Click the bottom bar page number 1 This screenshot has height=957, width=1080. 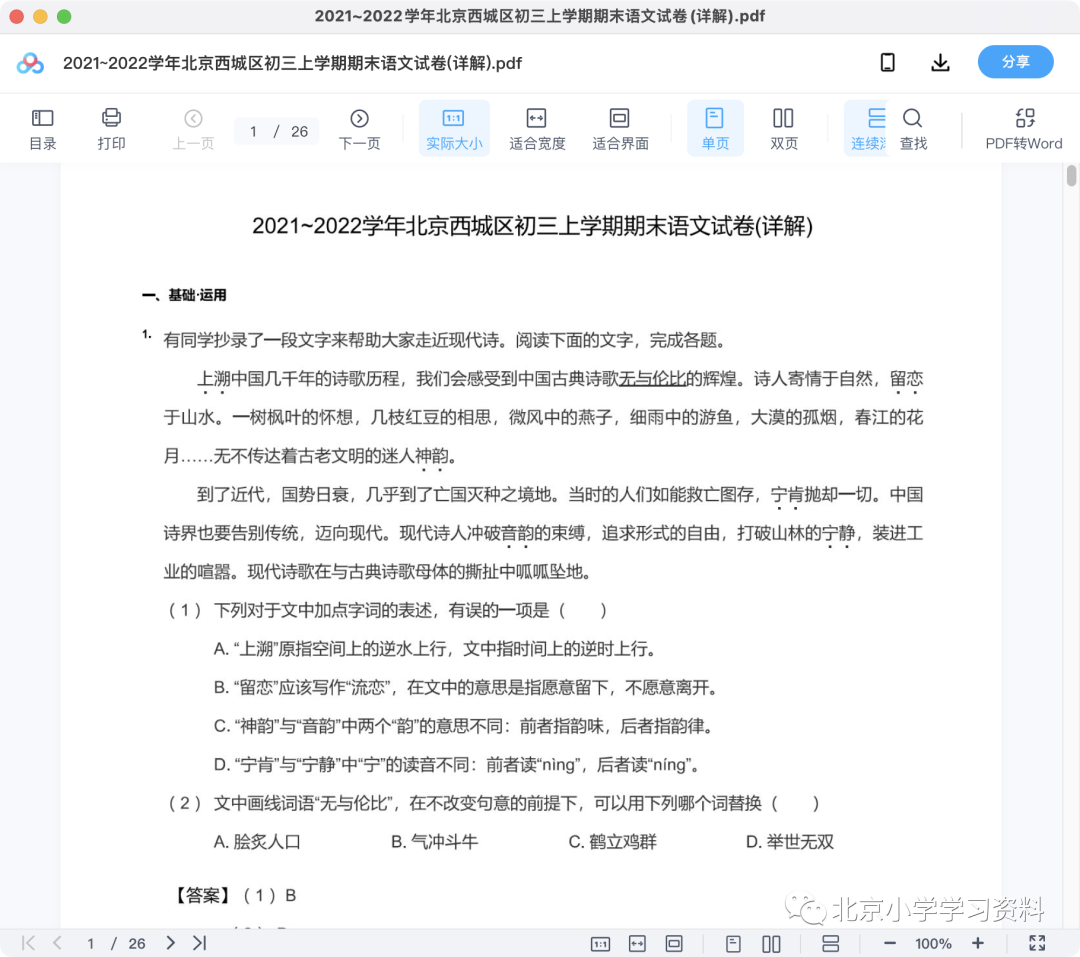pos(90,943)
